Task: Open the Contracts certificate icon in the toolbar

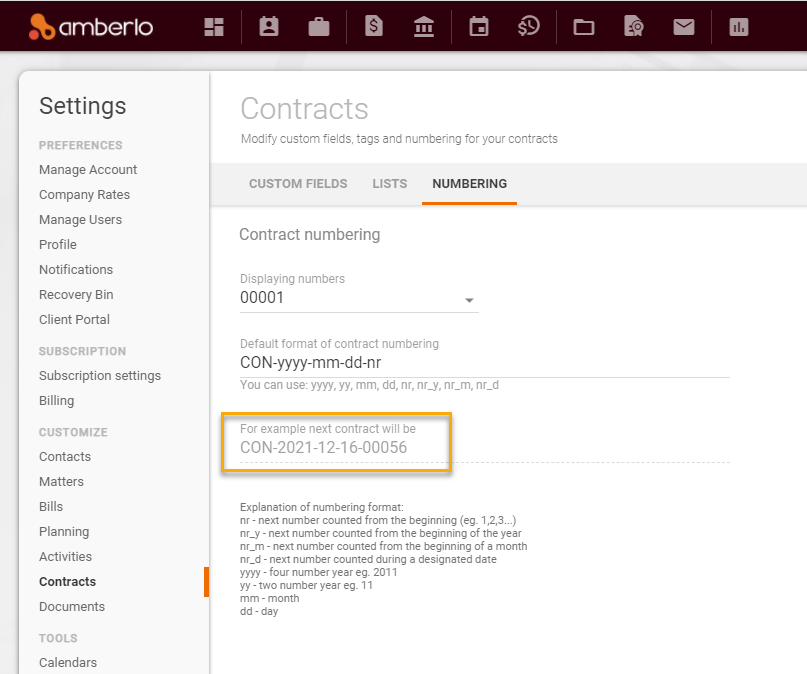Action: click(x=633, y=27)
